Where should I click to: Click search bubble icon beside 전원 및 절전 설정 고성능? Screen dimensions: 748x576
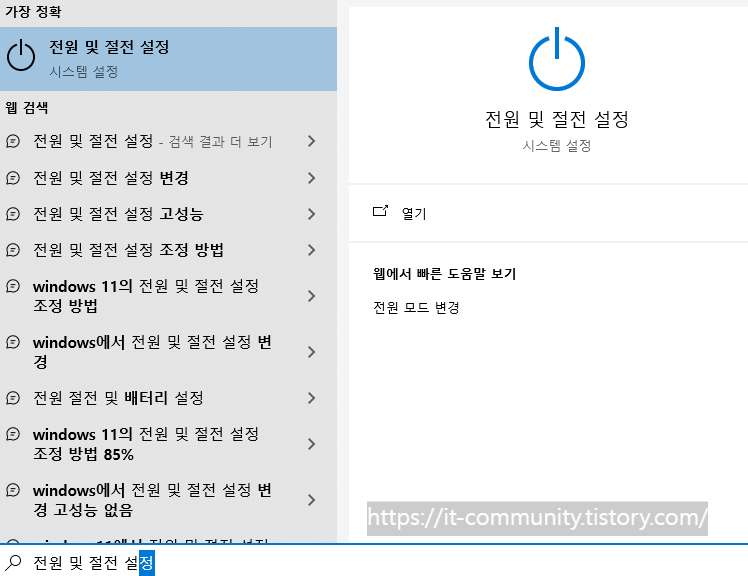pos(13,214)
